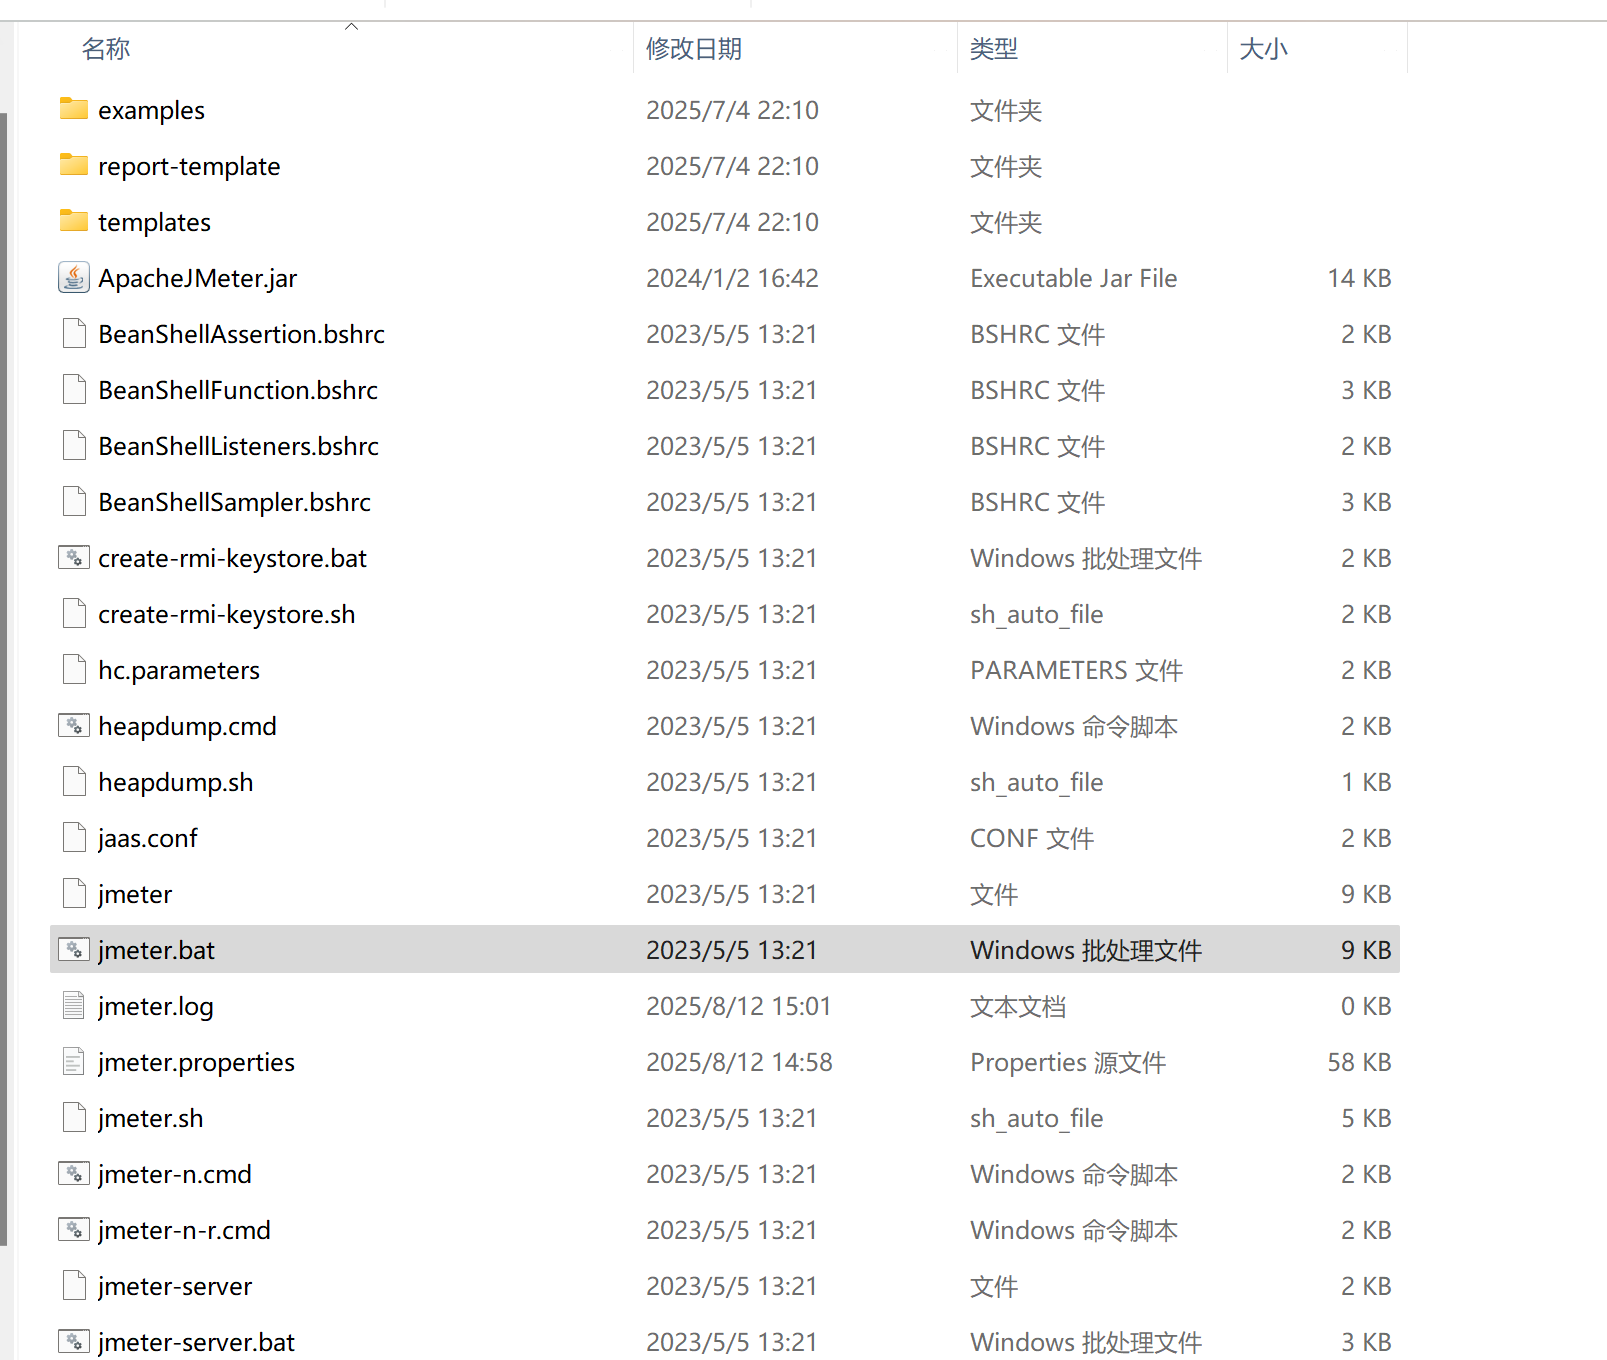Click the jmeter-n.cmd script icon

(73, 1174)
